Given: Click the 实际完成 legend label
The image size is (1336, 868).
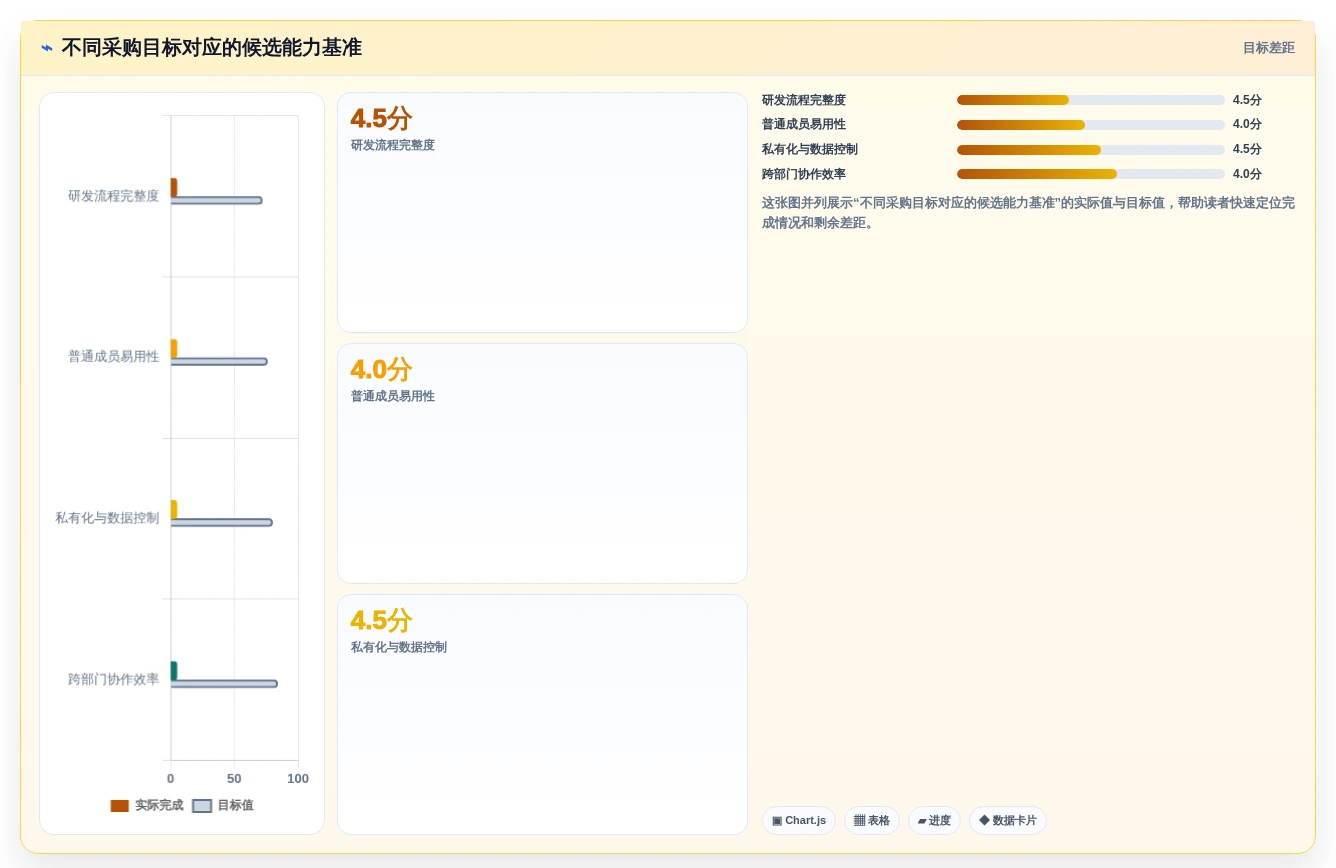Looking at the screenshot, I should point(159,806).
